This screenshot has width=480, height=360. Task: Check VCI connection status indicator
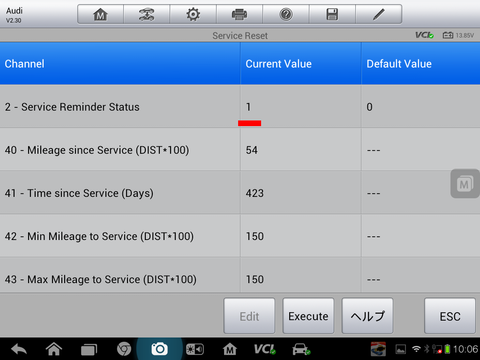tap(424, 35)
